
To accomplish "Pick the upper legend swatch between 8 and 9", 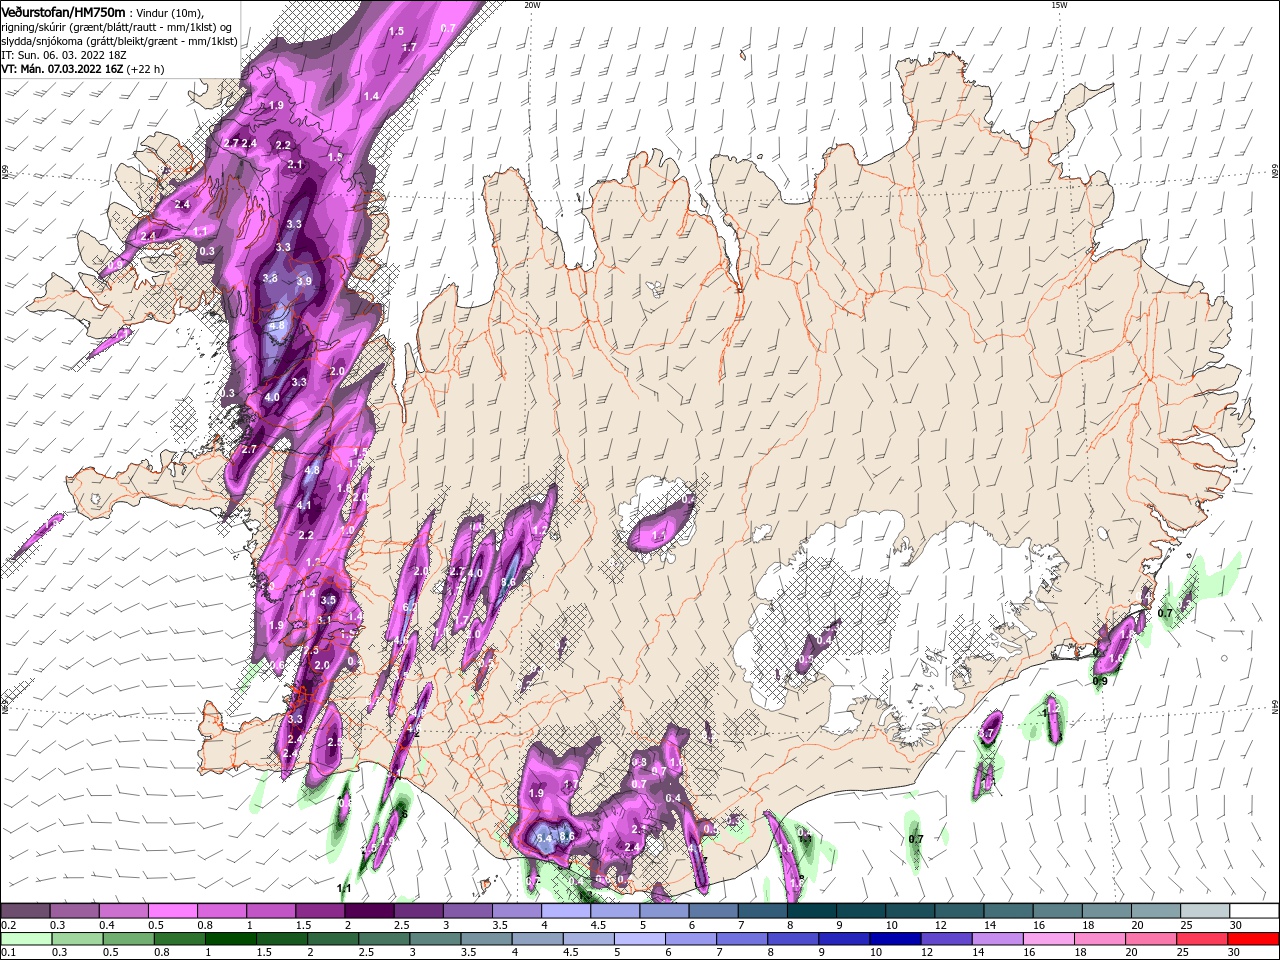I will pyautogui.click(x=811, y=911).
